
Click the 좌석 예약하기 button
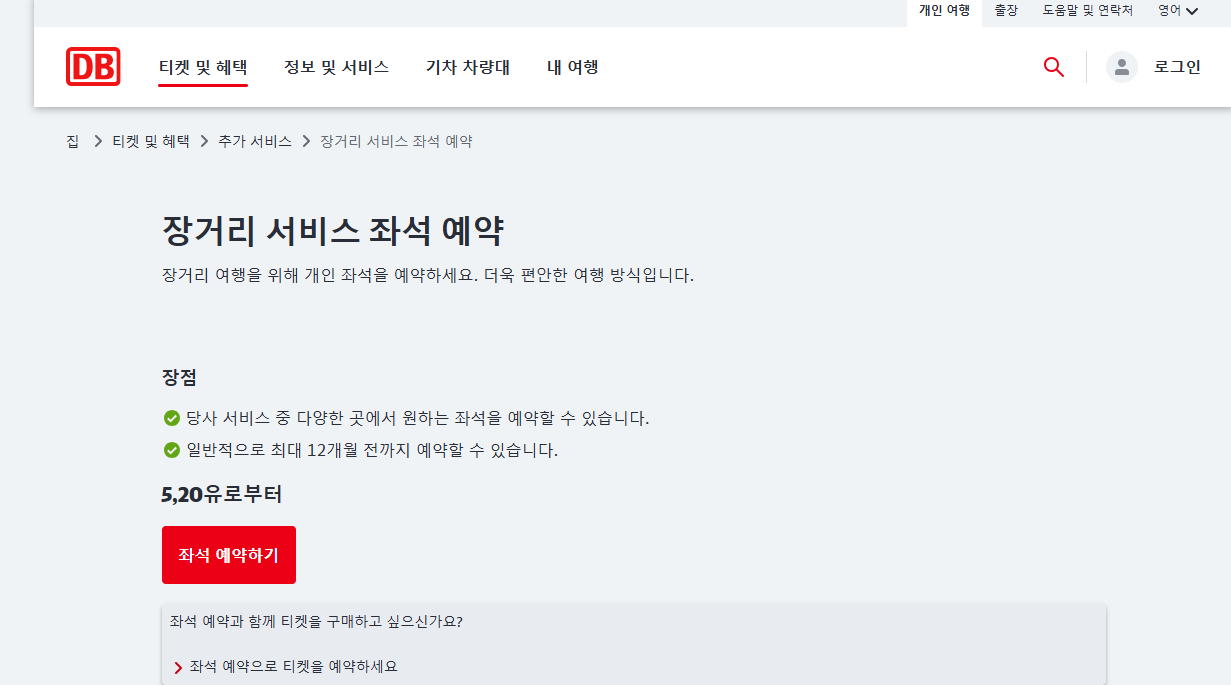229,555
